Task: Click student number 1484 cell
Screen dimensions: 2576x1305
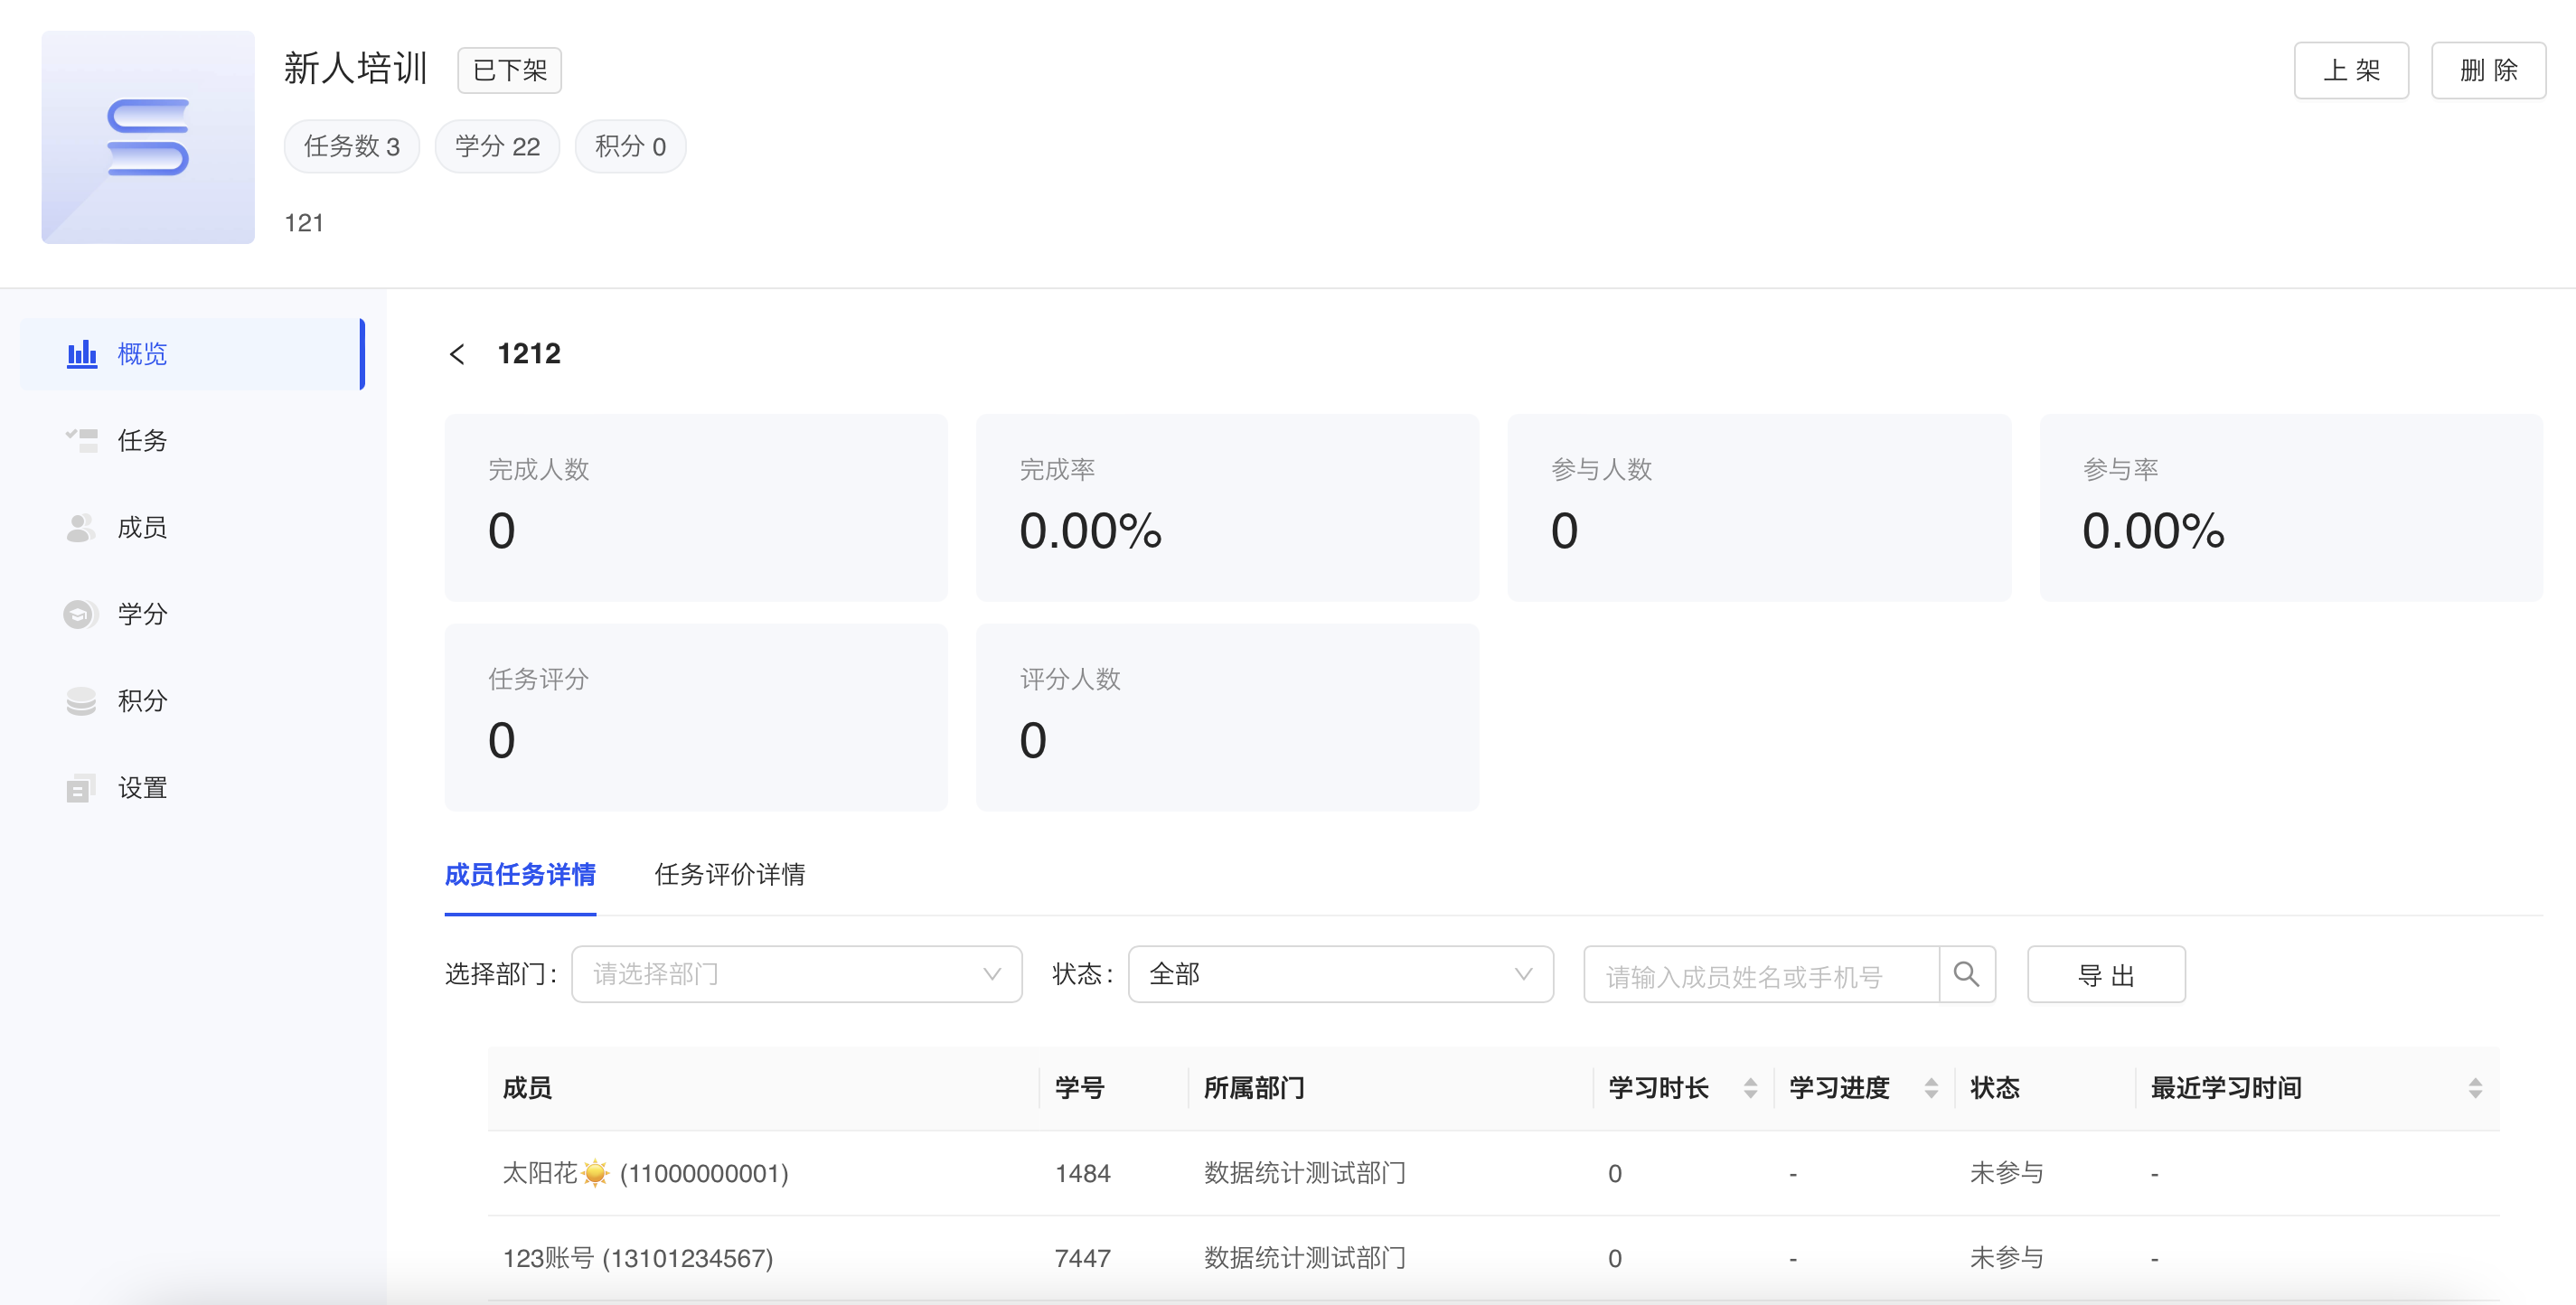Action: click(x=1082, y=1173)
